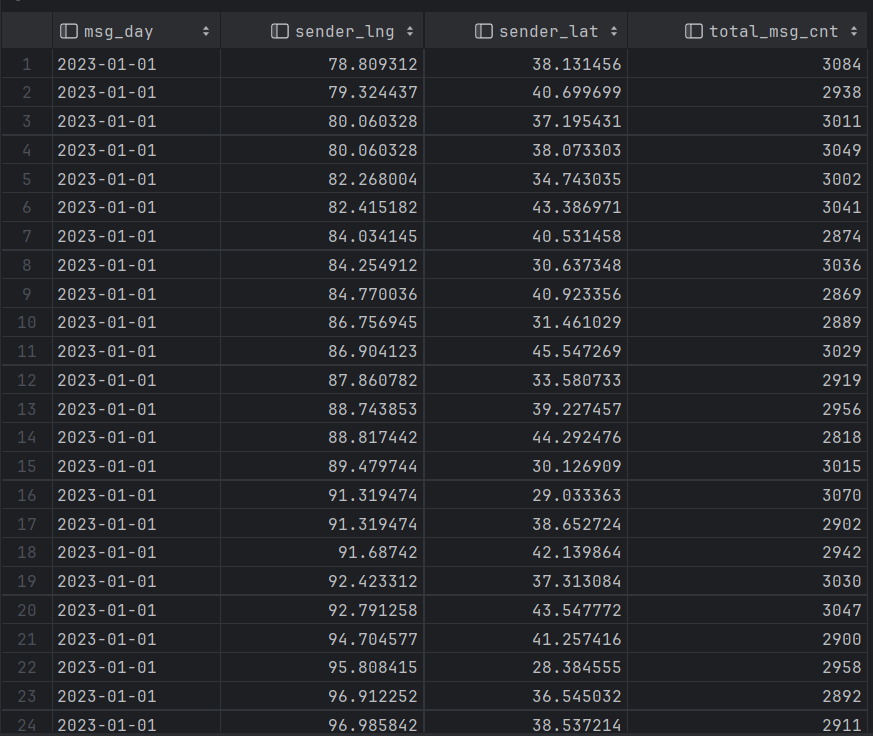Click the cell with longitude 78.809312
Viewport: 873px width, 736px height.
[373, 64]
